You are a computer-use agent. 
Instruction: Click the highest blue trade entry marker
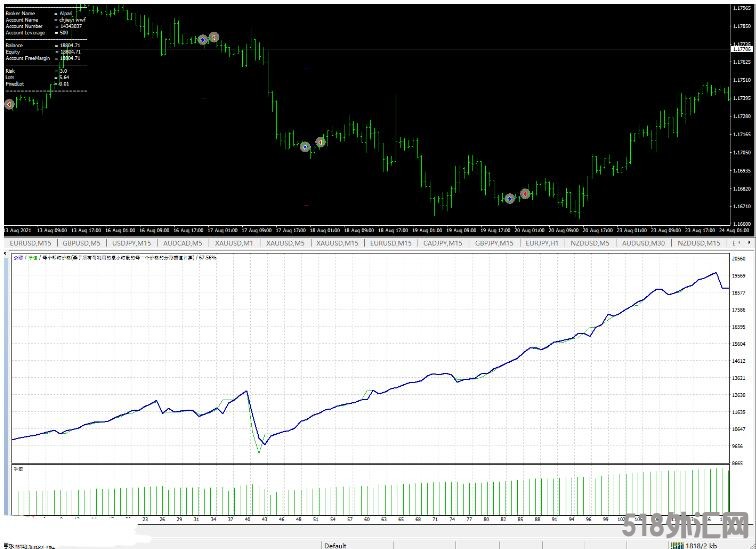(x=203, y=39)
